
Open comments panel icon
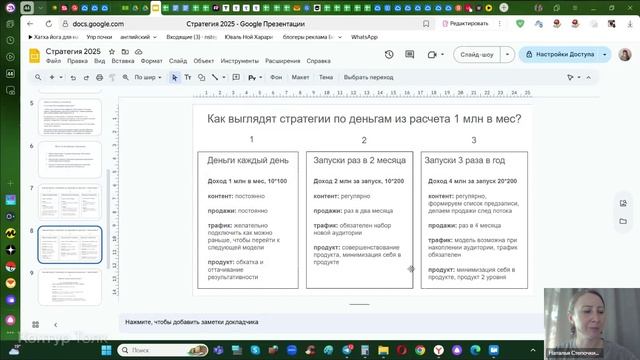click(409, 54)
